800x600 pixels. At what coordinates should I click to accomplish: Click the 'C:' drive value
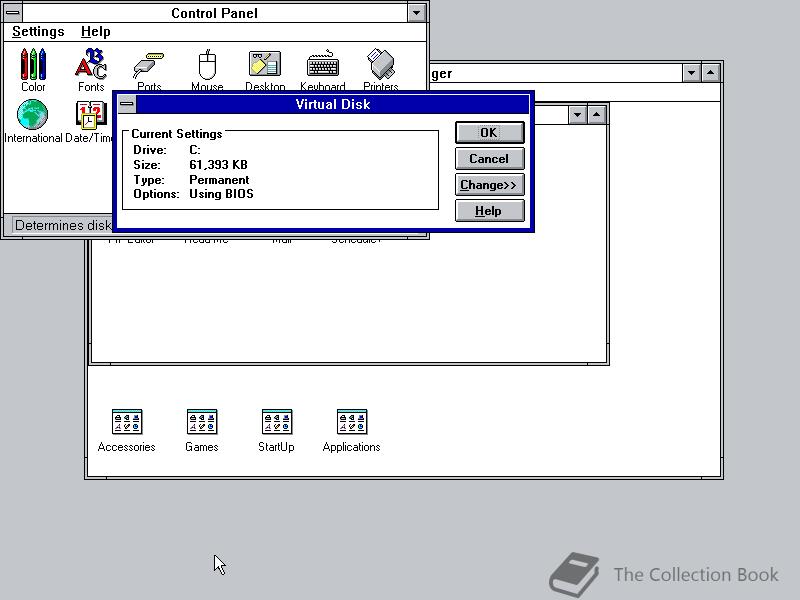pos(194,150)
